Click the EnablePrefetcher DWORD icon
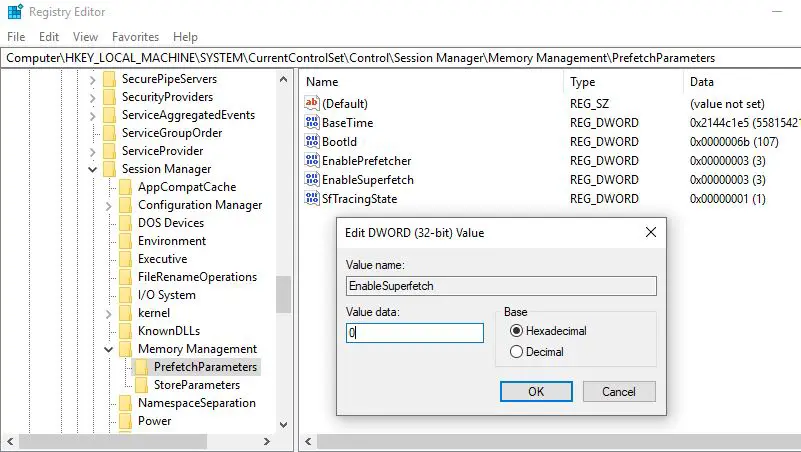The height and width of the screenshot is (452, 801). (312, 160)
